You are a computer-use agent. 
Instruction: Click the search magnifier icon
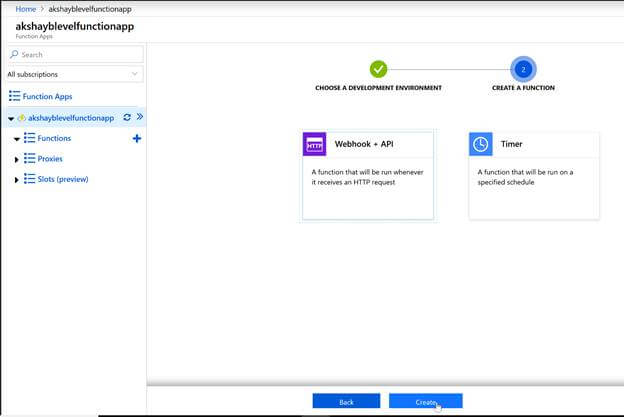14,54
